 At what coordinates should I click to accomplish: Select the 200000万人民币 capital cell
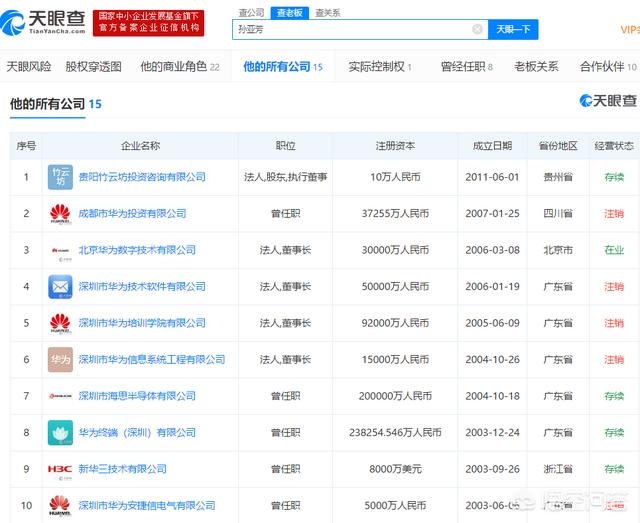point(395,396)
